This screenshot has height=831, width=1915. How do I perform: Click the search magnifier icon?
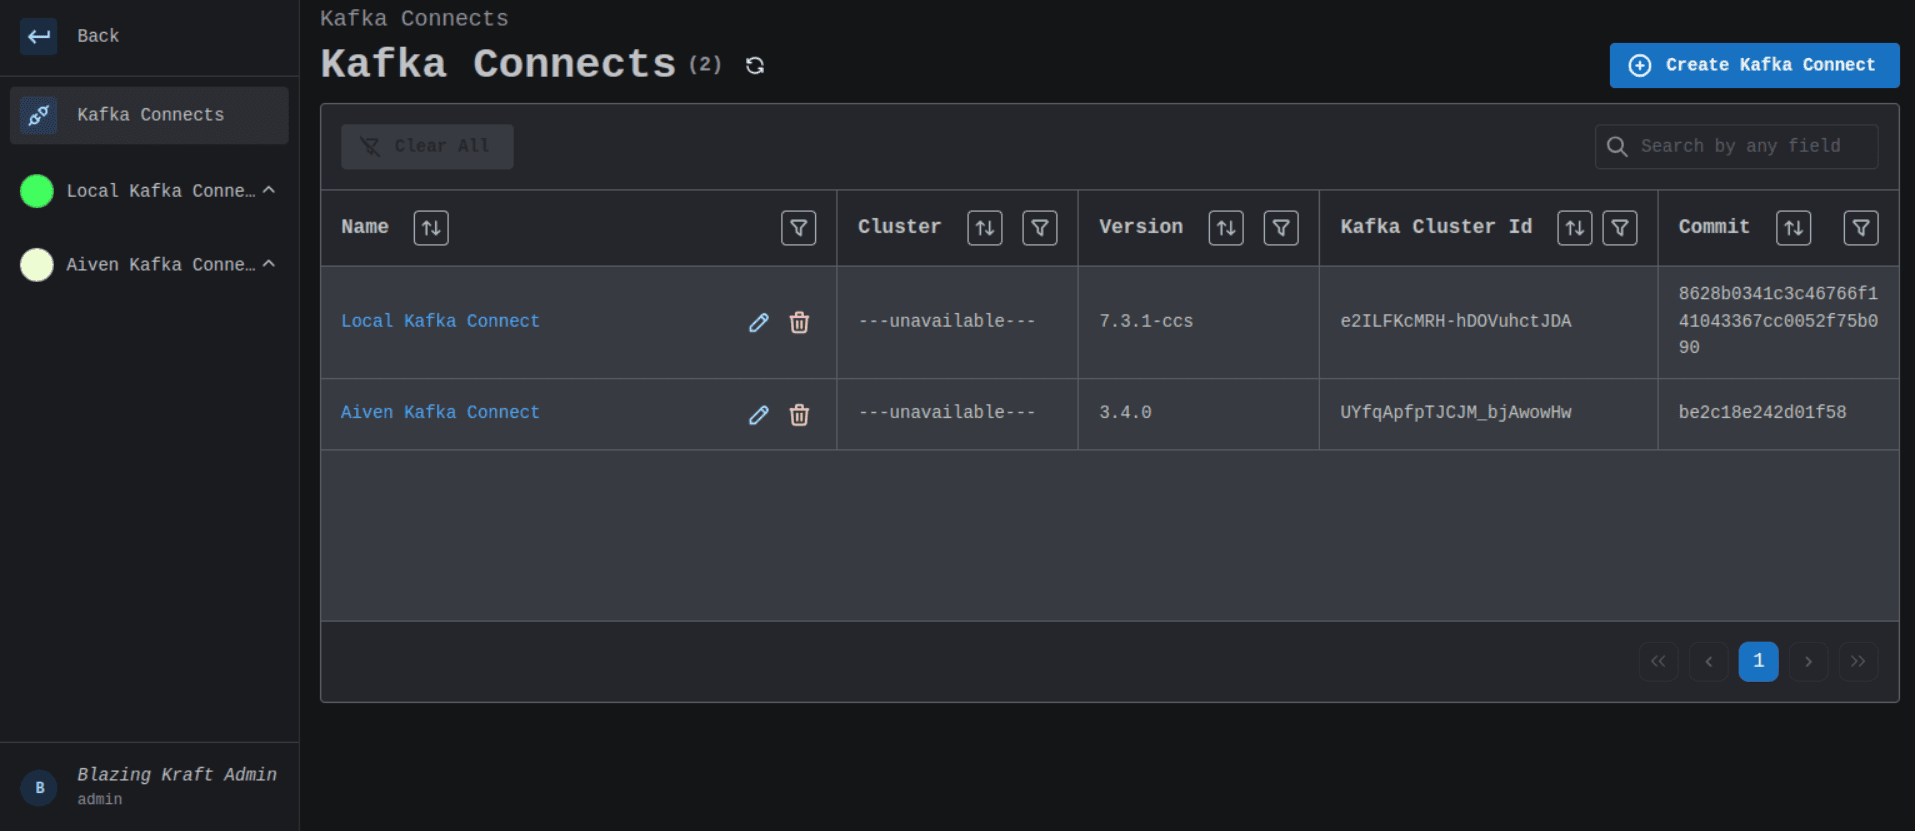(x=1617, y=147)
